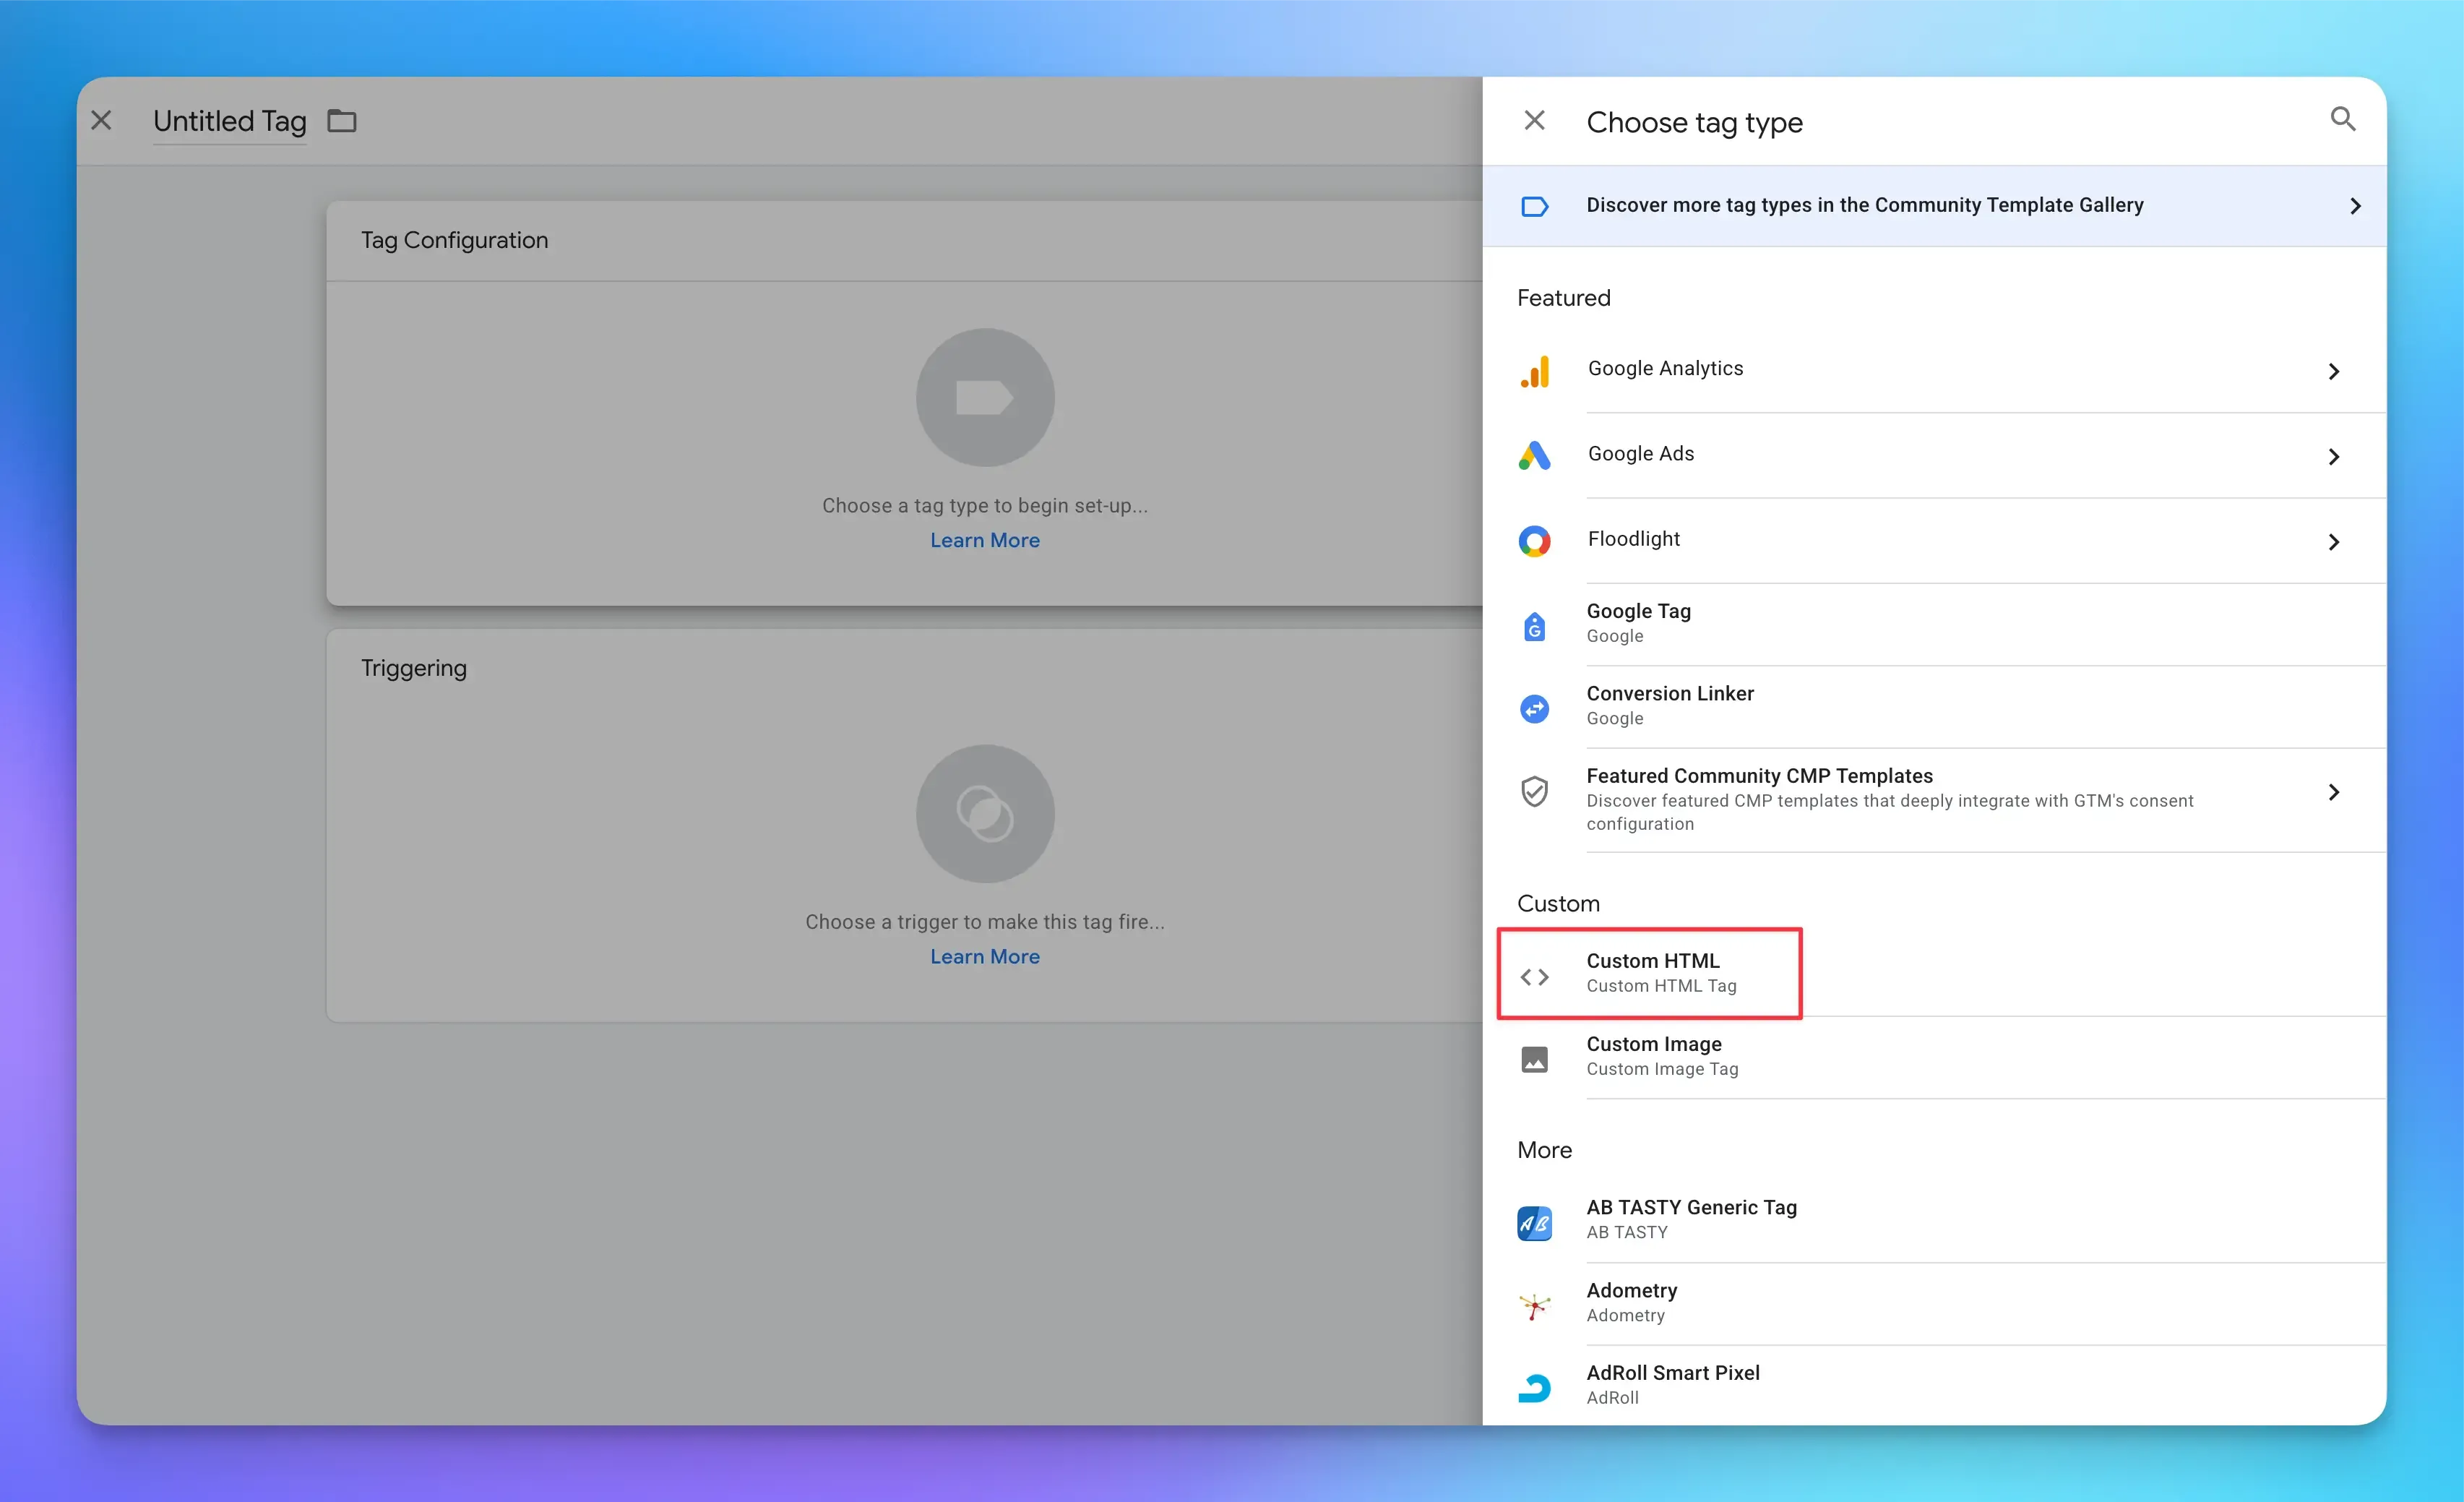Click the Google Analytics tag icon

pos(1535,370)
